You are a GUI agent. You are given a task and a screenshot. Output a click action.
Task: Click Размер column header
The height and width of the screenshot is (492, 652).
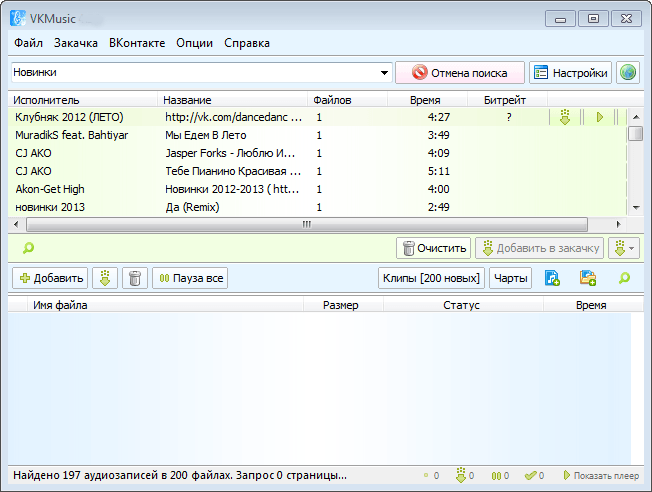343,305
